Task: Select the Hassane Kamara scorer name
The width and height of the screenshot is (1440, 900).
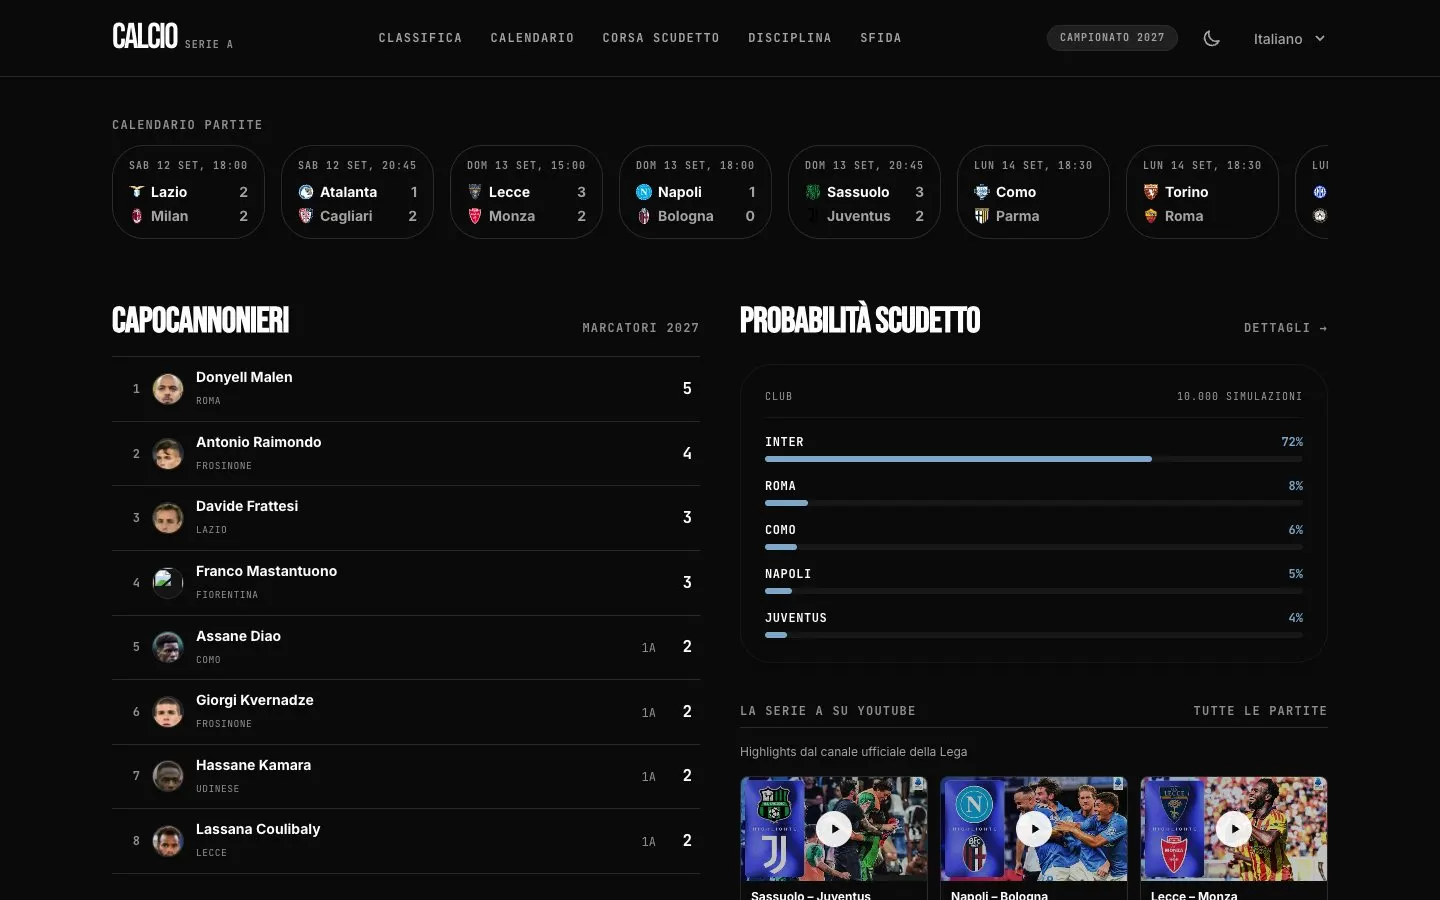Action: (x=253, y=765)
